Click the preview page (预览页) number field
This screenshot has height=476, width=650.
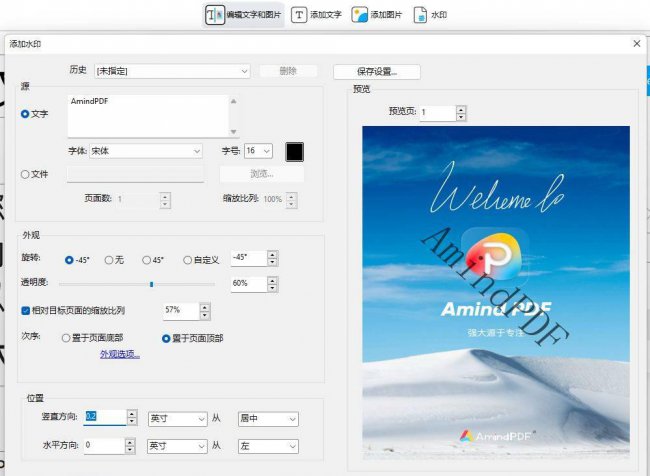pyautogui.click(x=438, y=113)
